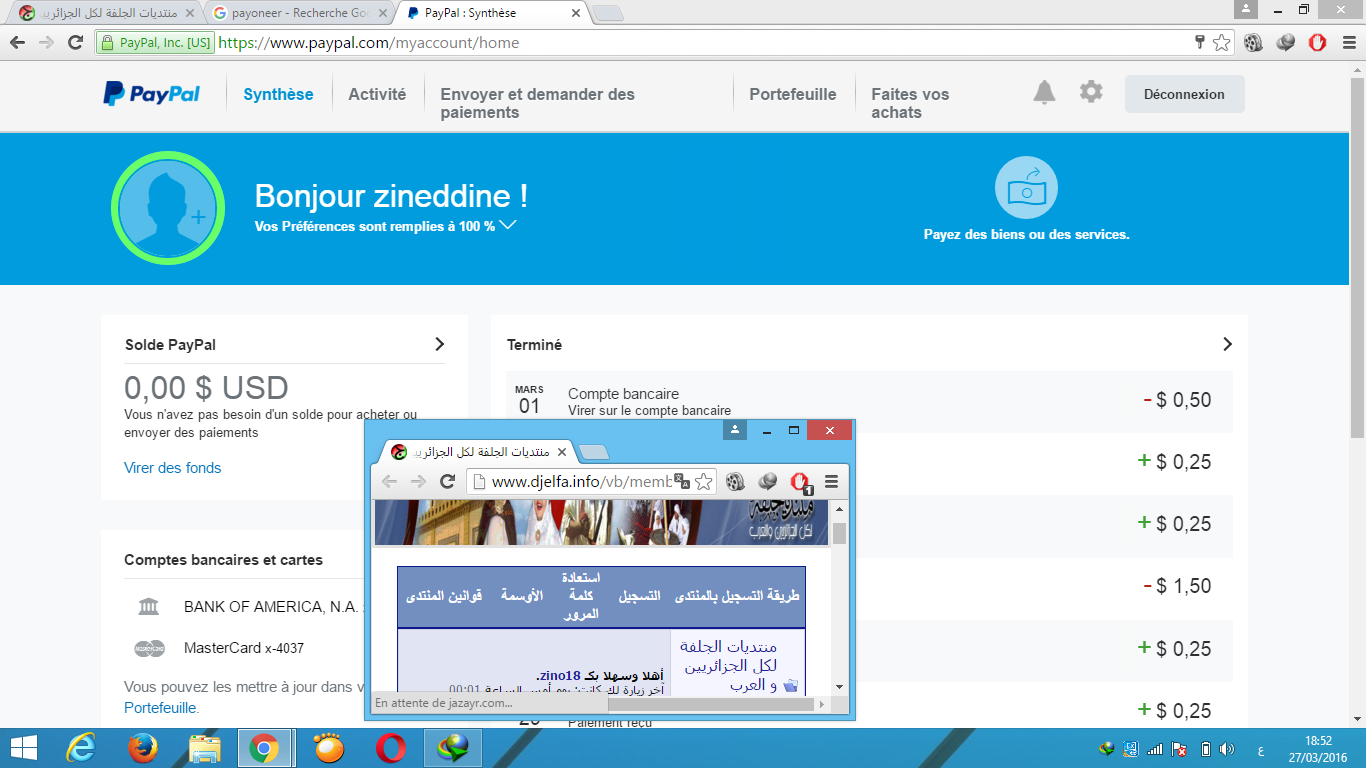Open main Chrome hamburger menu
1366x768 pixels.
[1347, 42]
